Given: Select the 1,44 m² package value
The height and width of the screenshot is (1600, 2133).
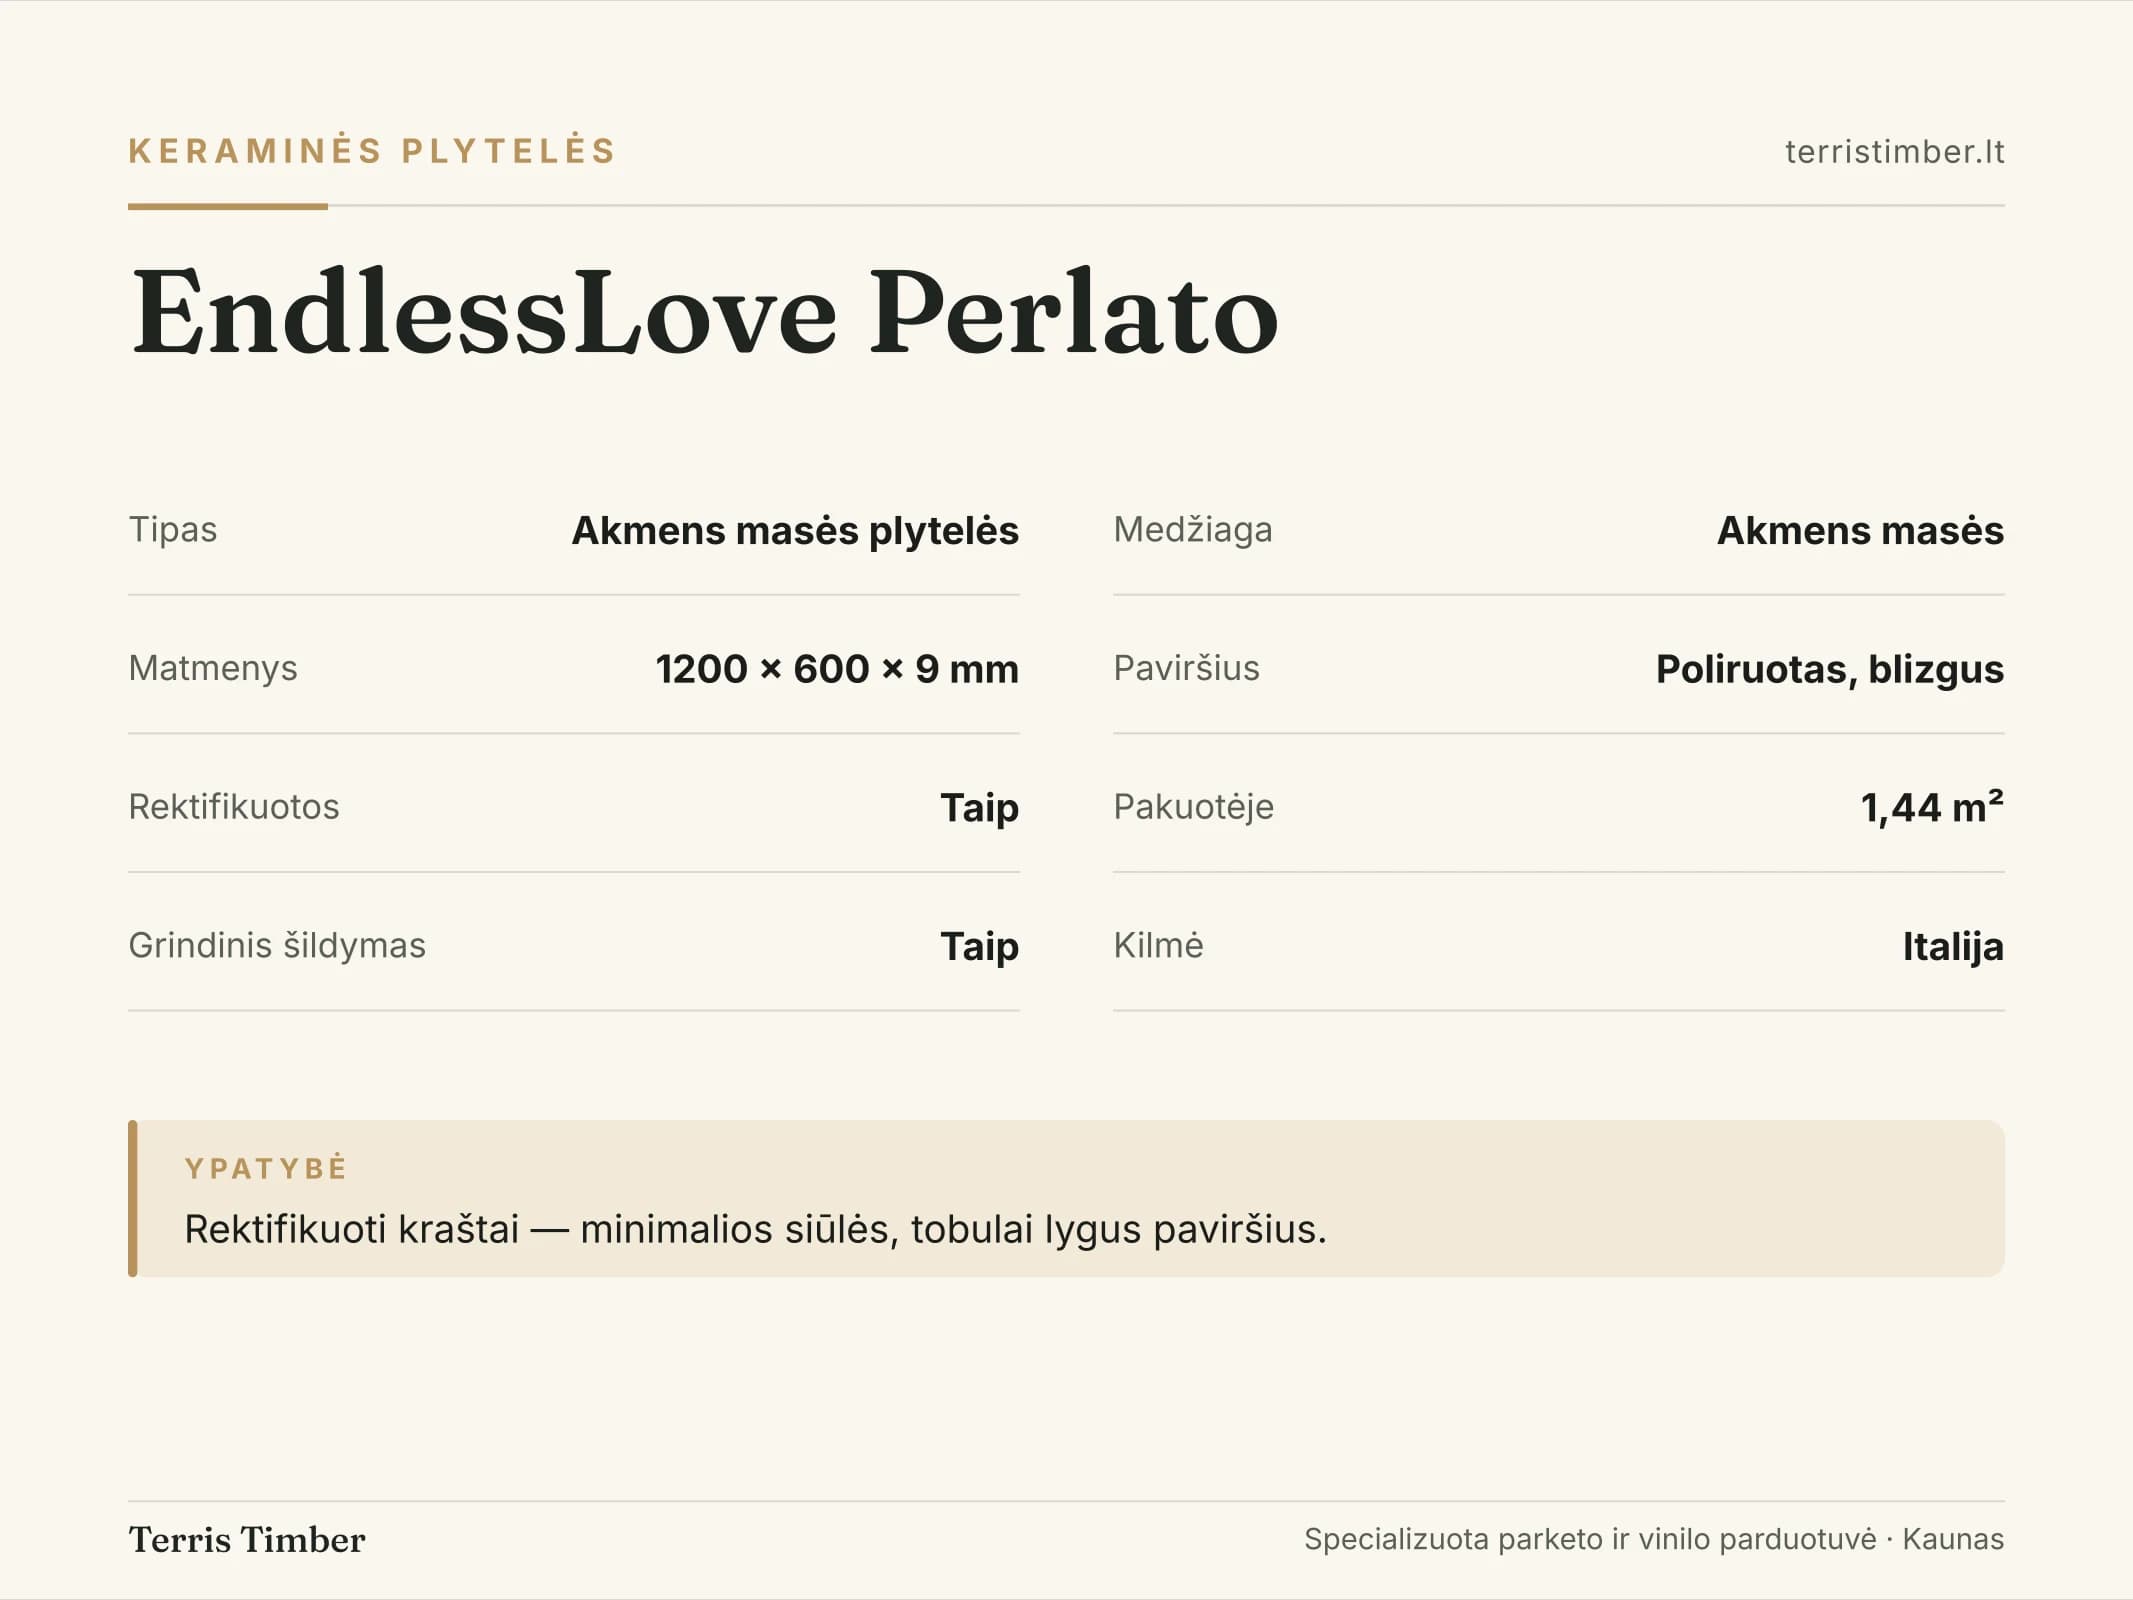Looking at the screenshot, I should 1932,807.
